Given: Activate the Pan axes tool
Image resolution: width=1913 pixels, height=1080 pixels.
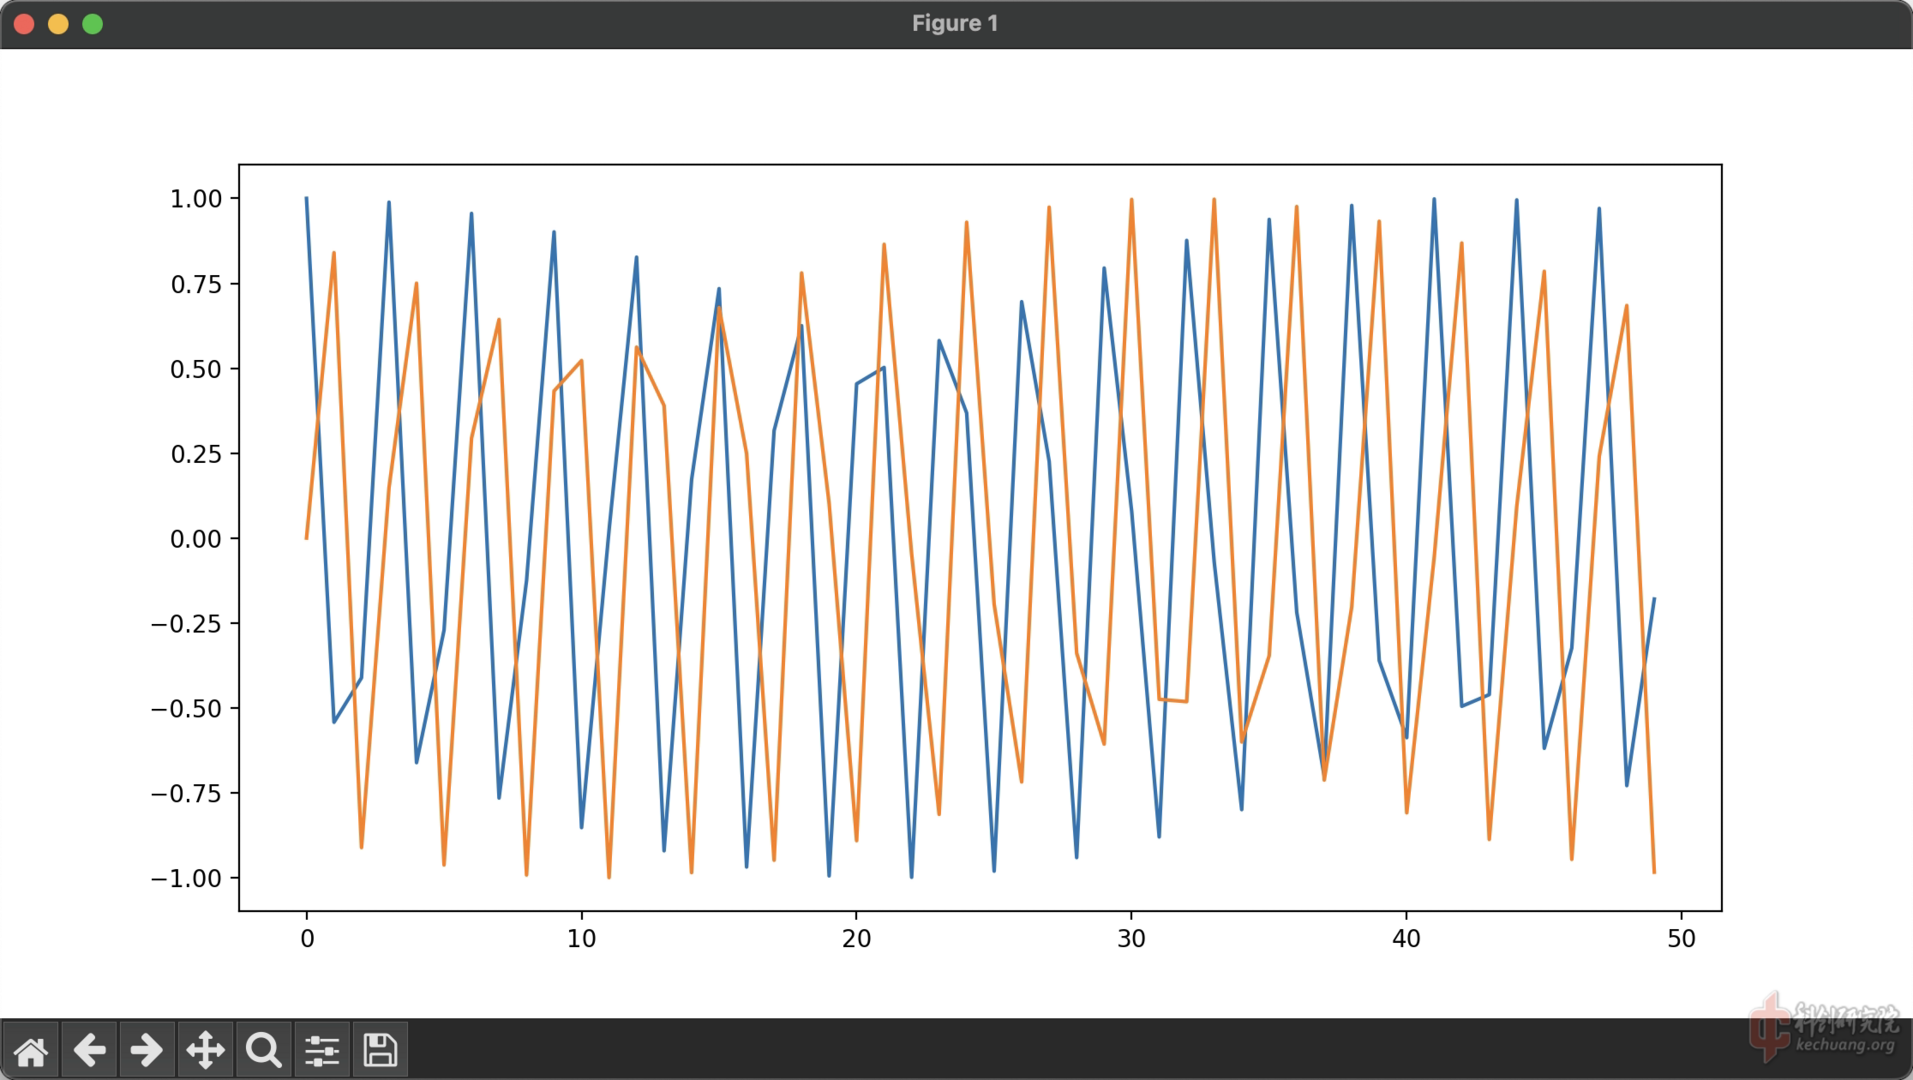Looking at the screenshot, I should click(205, 1050).
